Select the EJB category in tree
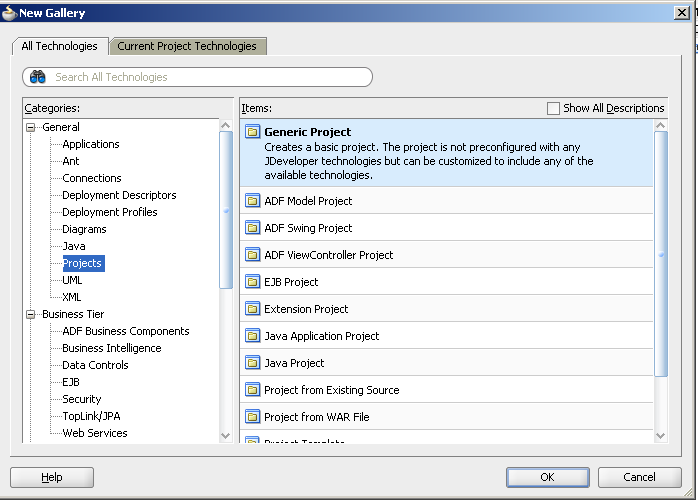This screenshot has height=500, width=698. coord(71,382)
